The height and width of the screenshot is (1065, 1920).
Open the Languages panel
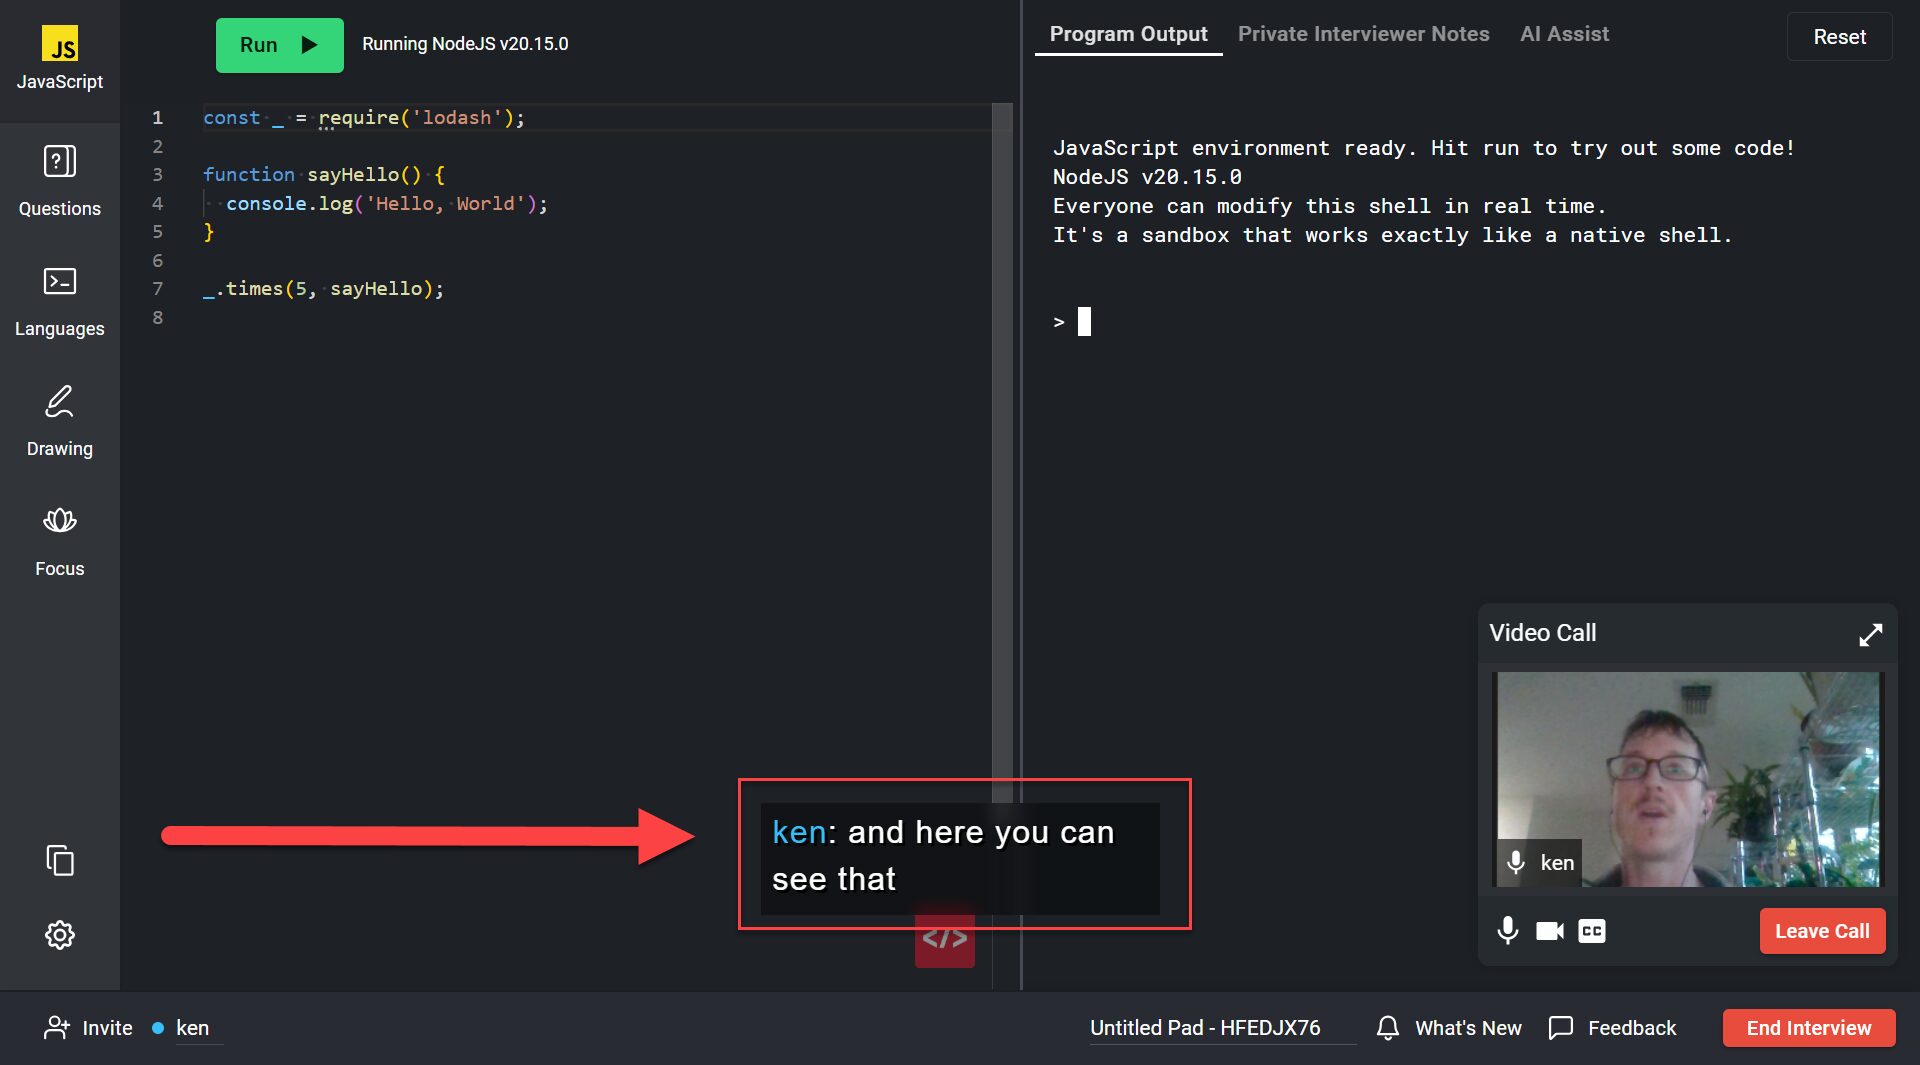point(59,300)
